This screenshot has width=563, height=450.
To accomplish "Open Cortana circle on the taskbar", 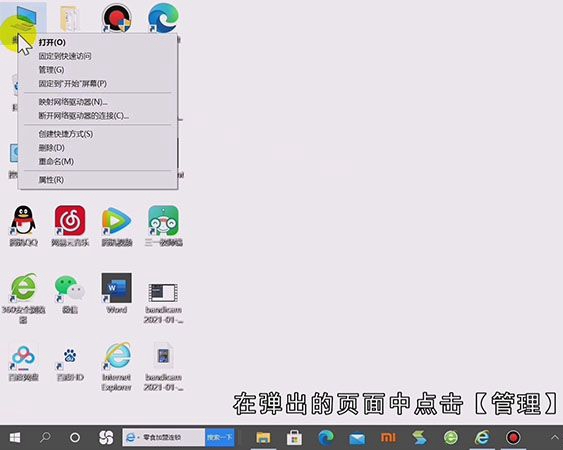I will [75, 437].
